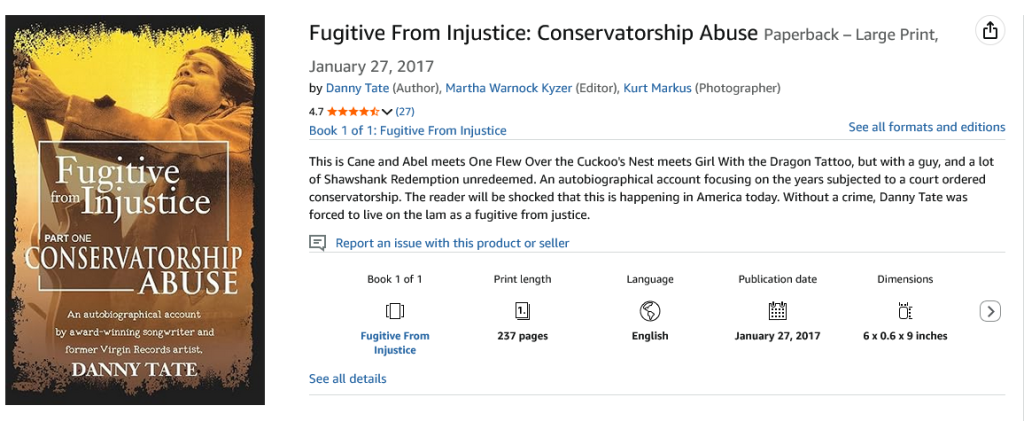Click the publication date calendar icon

(x=777, y=310)
